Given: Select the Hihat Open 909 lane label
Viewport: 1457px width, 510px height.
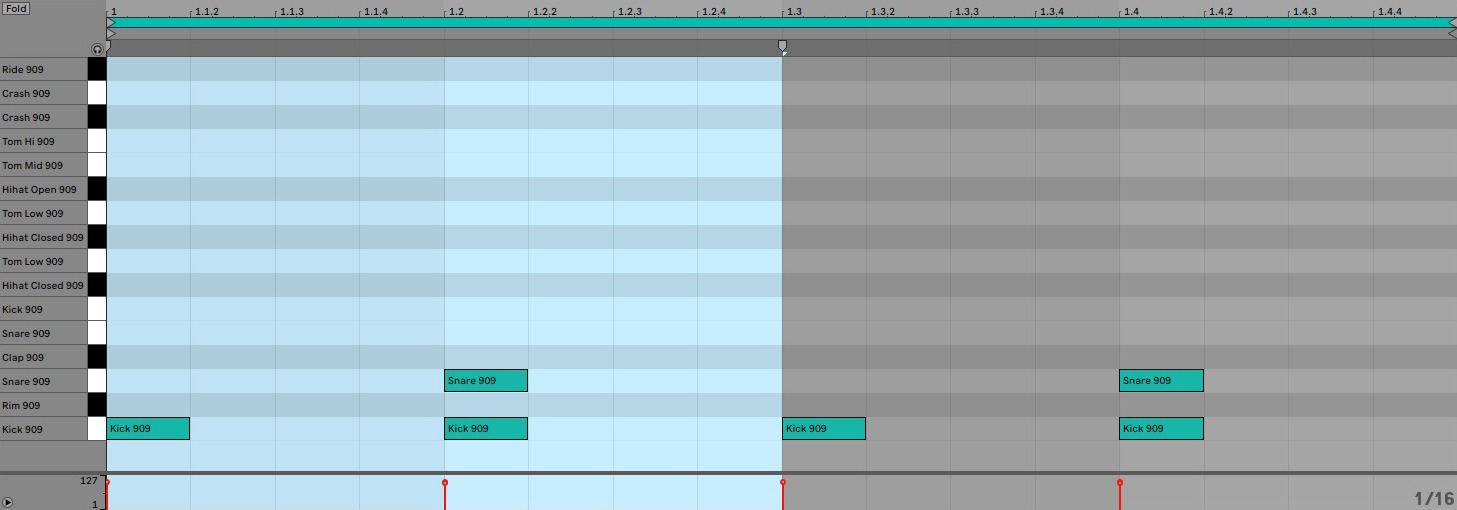Looking at the screenshot, I should click(40, 189).
